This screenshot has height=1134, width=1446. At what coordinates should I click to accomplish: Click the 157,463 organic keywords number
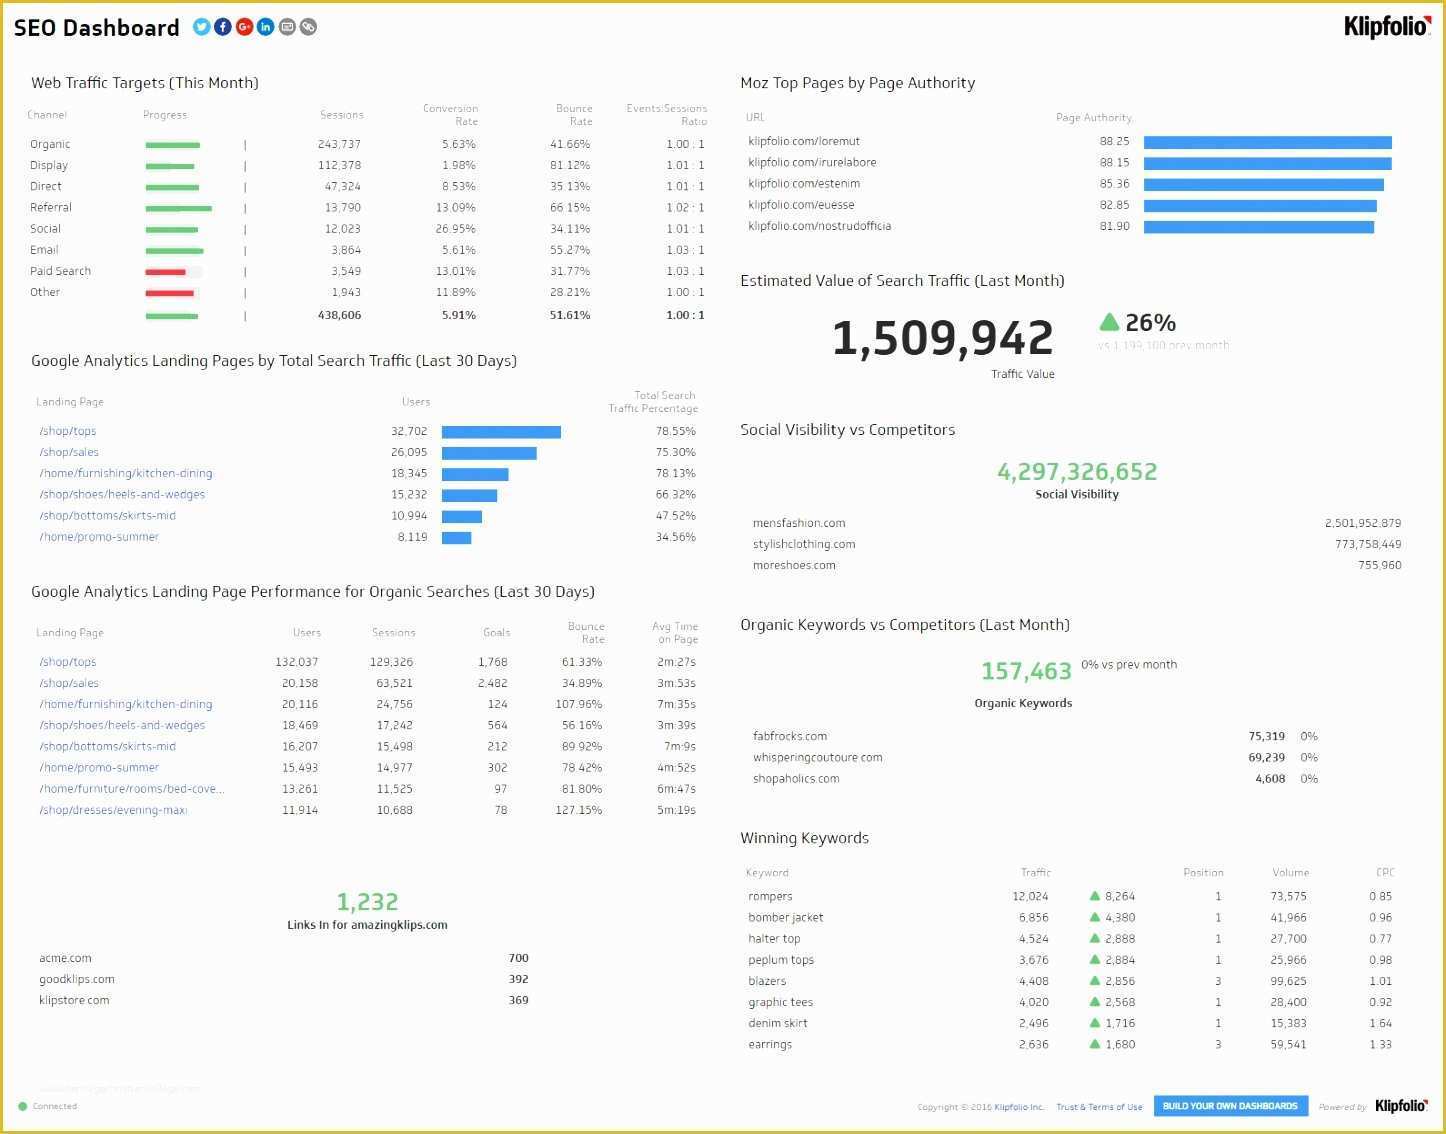(x=1026, y=671)
